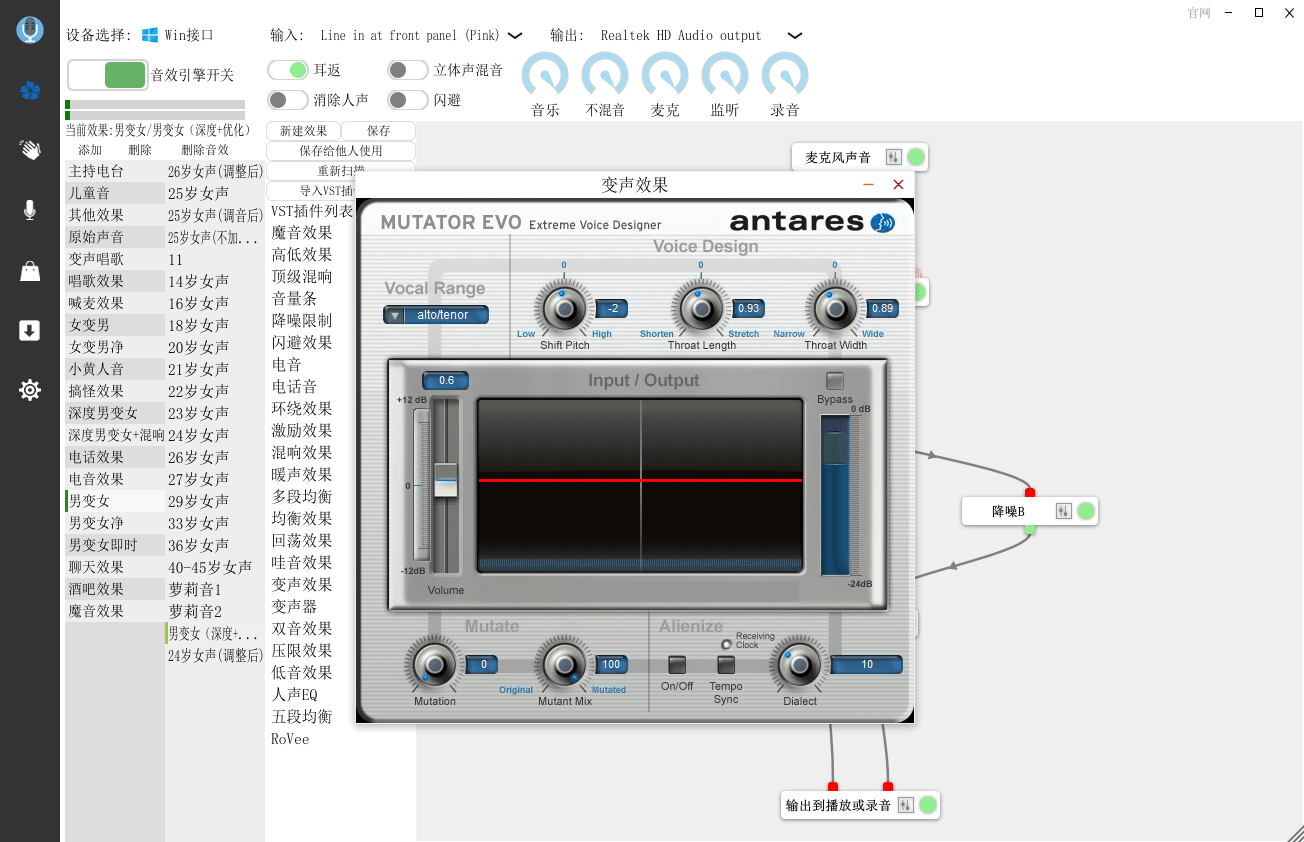The height and width of the screenshot is (842, 1304).
Task: Click 官网 link in title bar
Action: (x=1199, y=13)
